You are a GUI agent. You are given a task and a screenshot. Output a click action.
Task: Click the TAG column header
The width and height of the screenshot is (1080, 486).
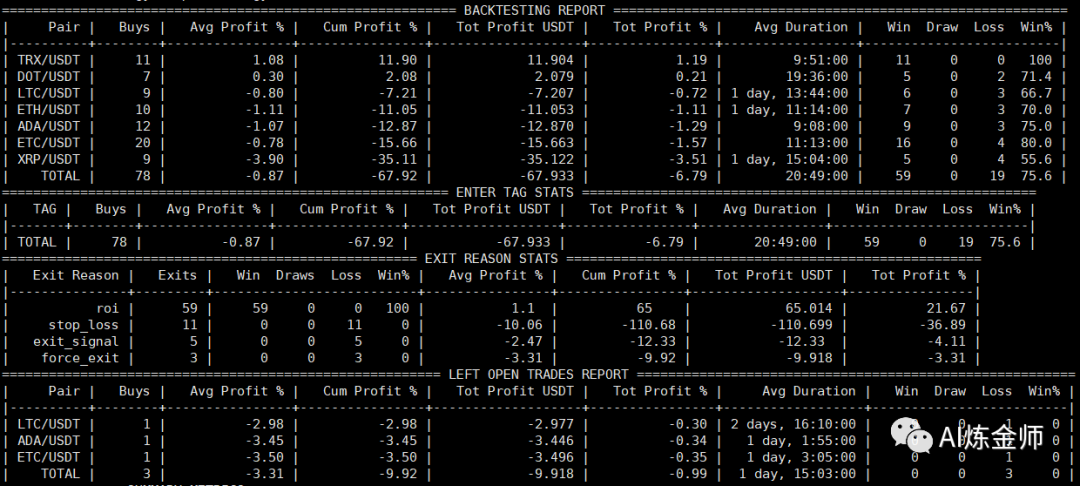click(x=45, y=209)
